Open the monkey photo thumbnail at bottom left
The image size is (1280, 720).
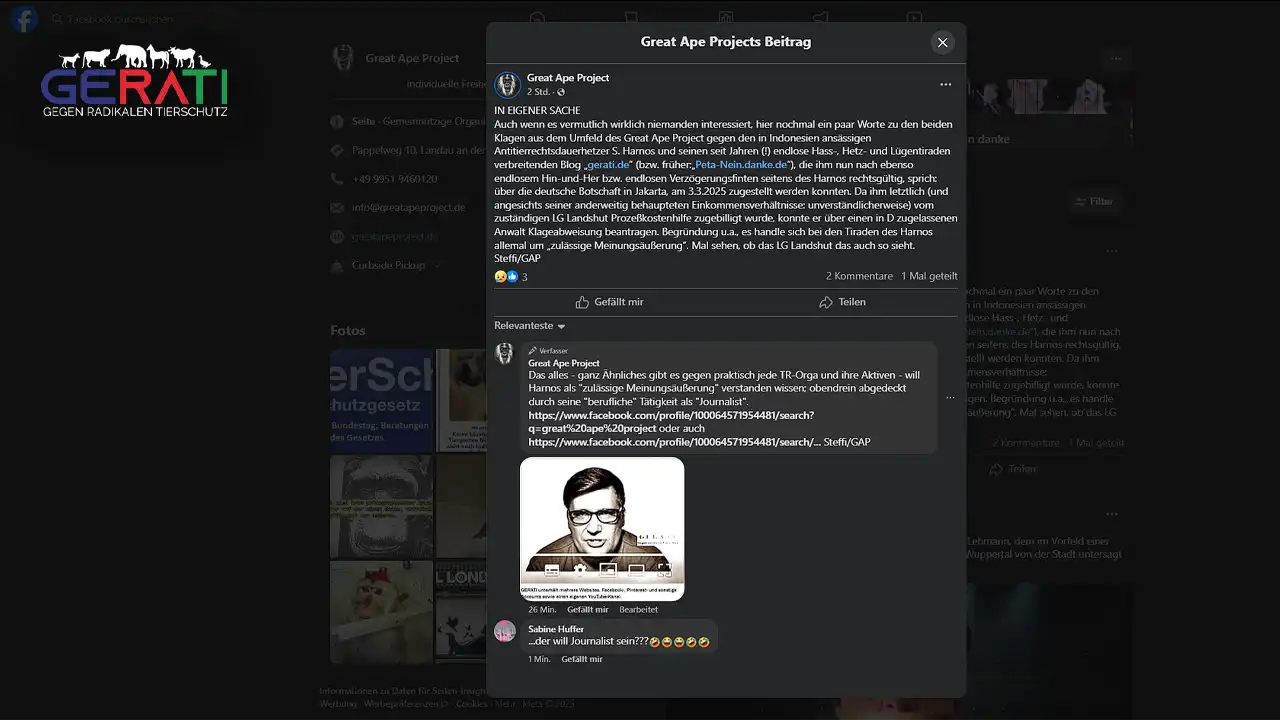pyautogui.click(x=381, y=612)
